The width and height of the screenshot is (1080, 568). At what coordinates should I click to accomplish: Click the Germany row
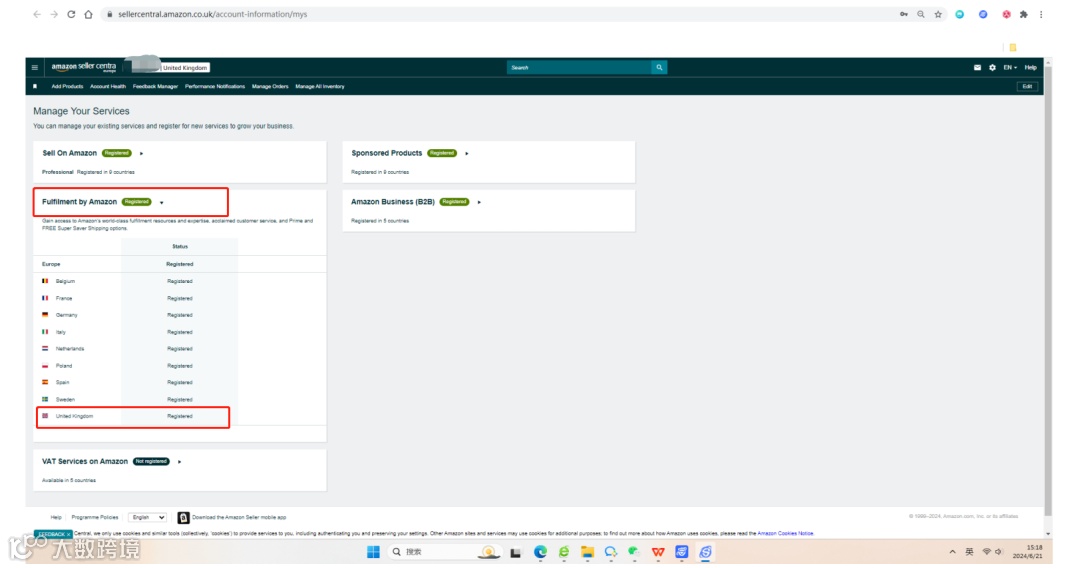tap(180, 315)
